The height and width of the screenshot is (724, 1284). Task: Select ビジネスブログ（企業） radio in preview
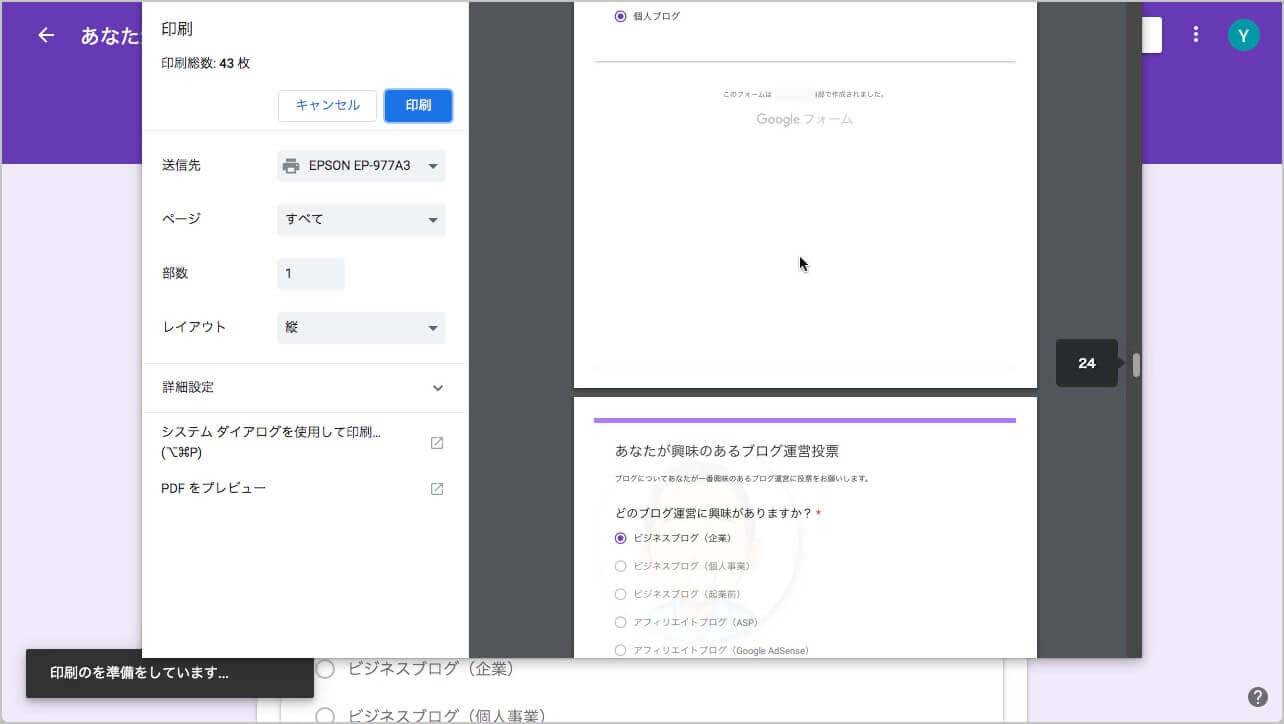coord(620,538)
